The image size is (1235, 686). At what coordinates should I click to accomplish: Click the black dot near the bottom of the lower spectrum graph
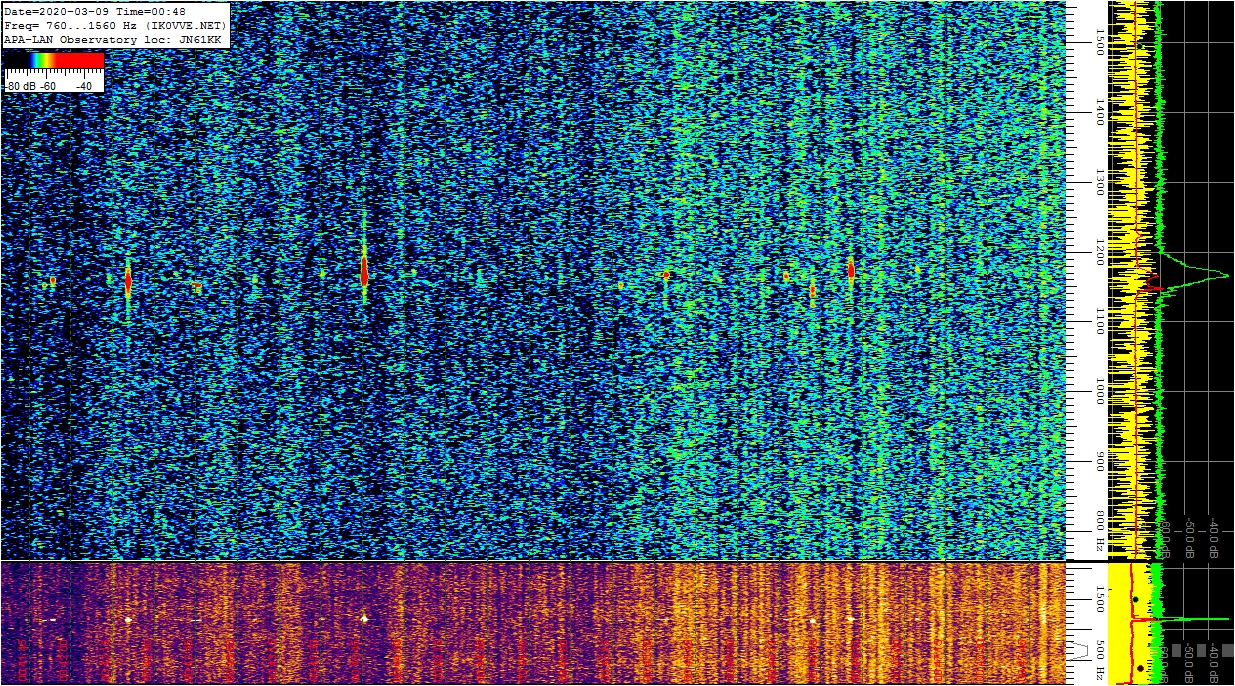(1140, 667)
